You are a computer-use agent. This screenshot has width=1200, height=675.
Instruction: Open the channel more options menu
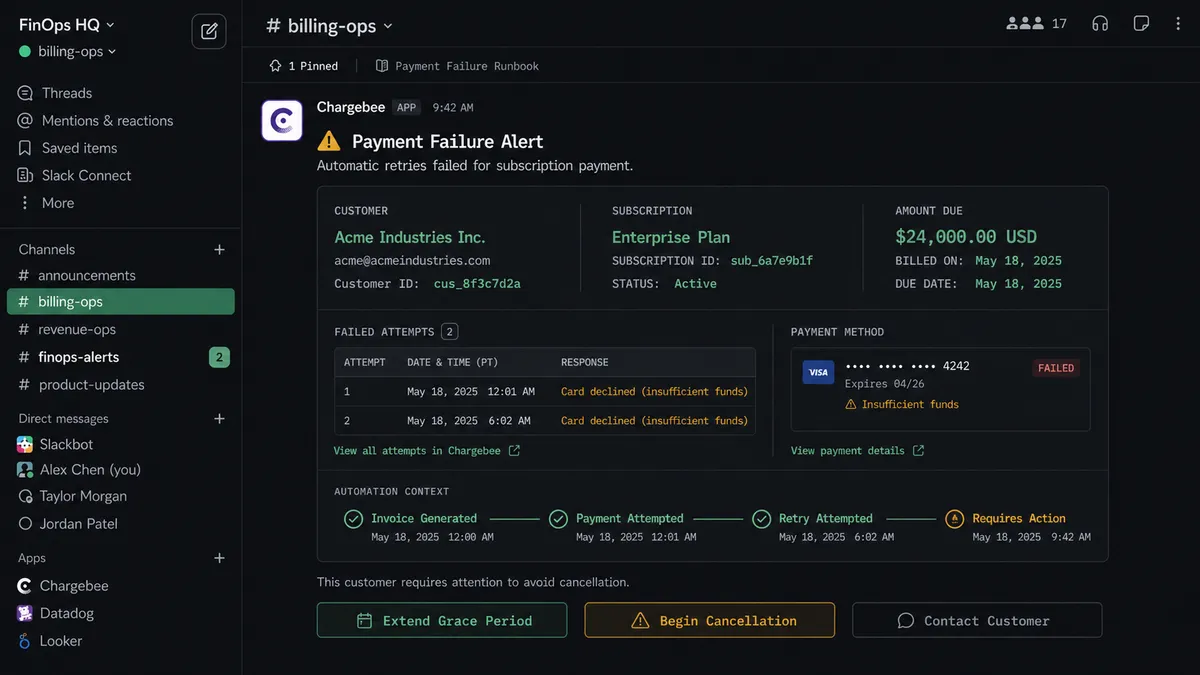click(1178, 24)
